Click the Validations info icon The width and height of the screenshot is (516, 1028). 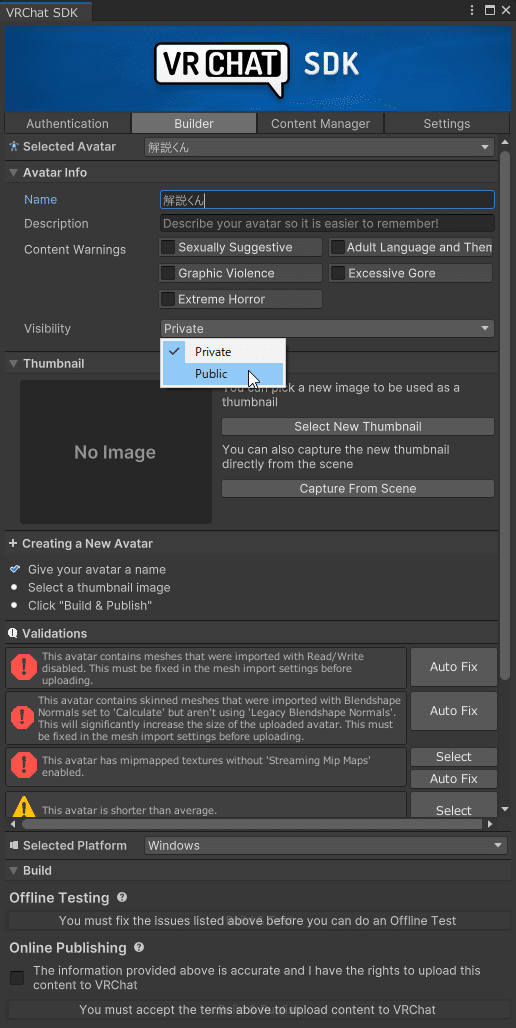coord(13,633)
